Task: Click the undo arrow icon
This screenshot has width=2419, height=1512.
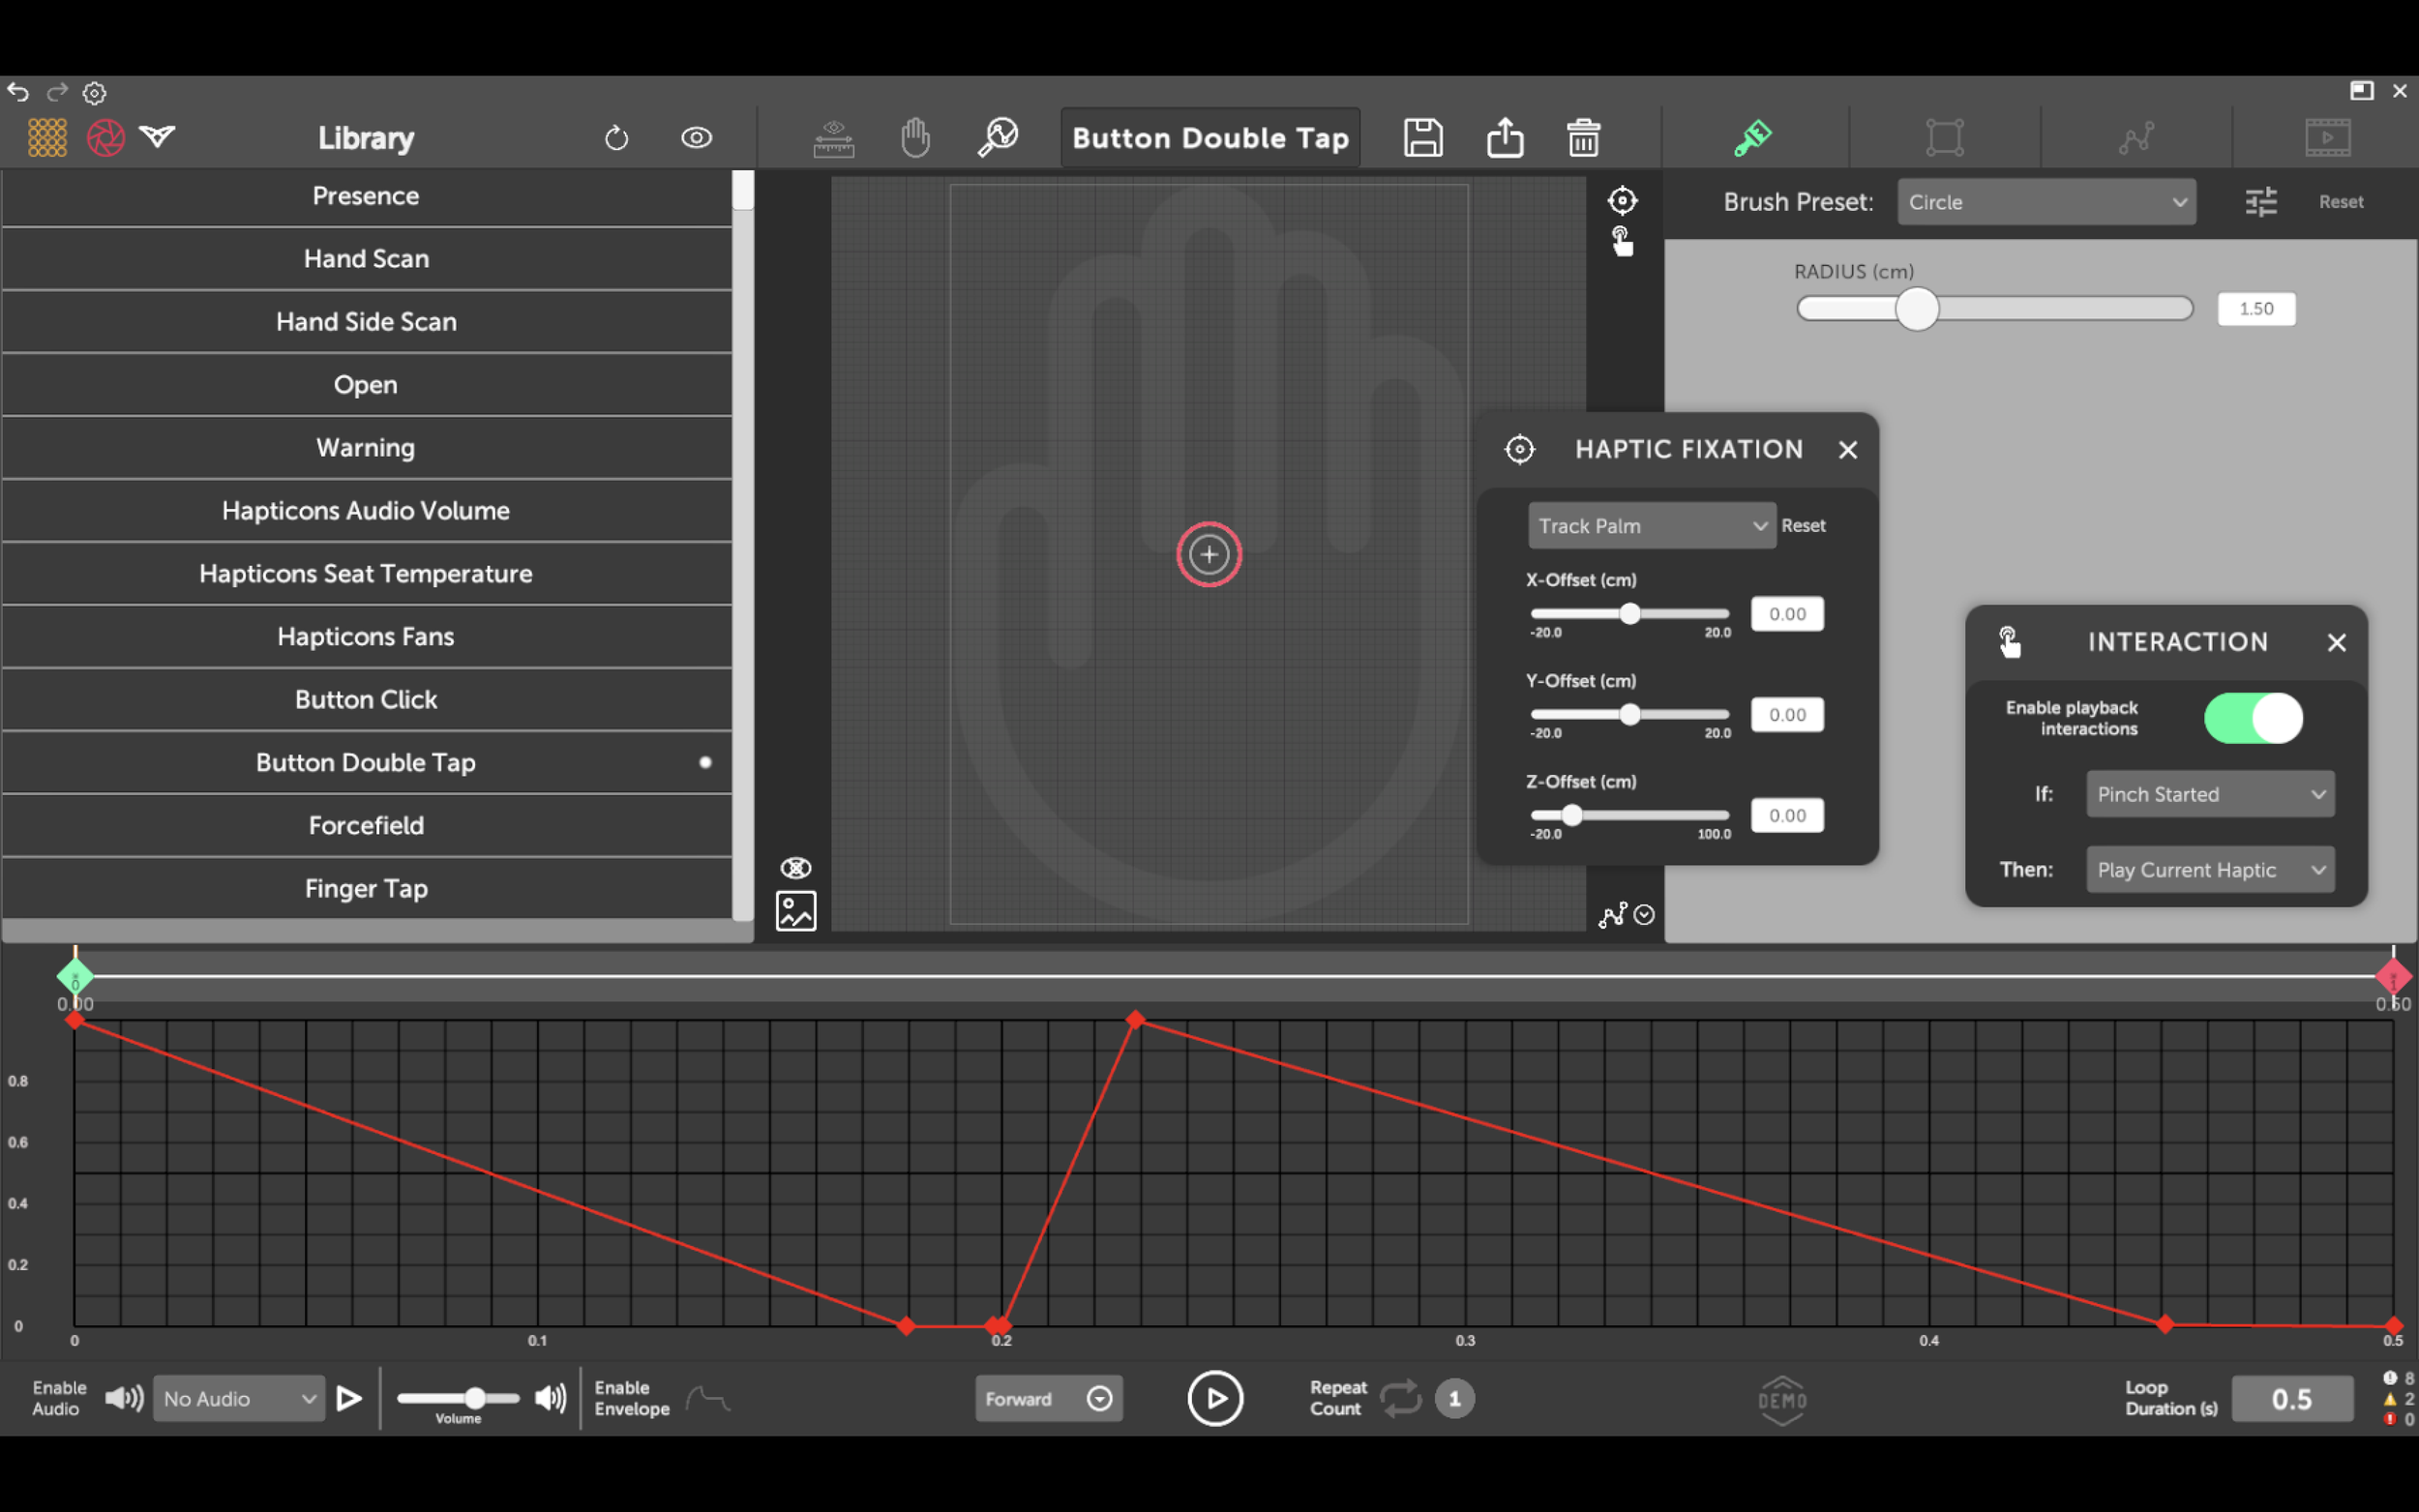Action: click(x=18, y=92)
